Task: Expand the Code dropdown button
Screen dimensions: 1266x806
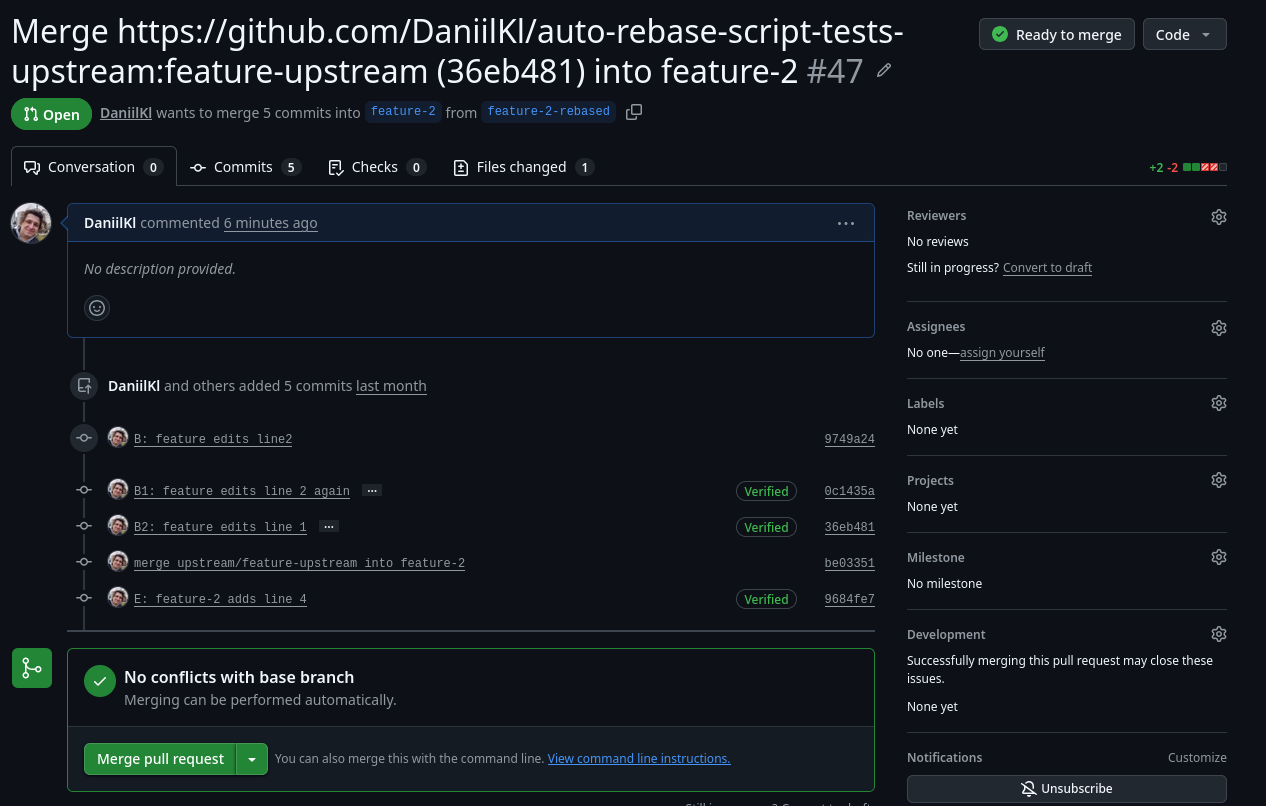Action: tap(1184, 34)
